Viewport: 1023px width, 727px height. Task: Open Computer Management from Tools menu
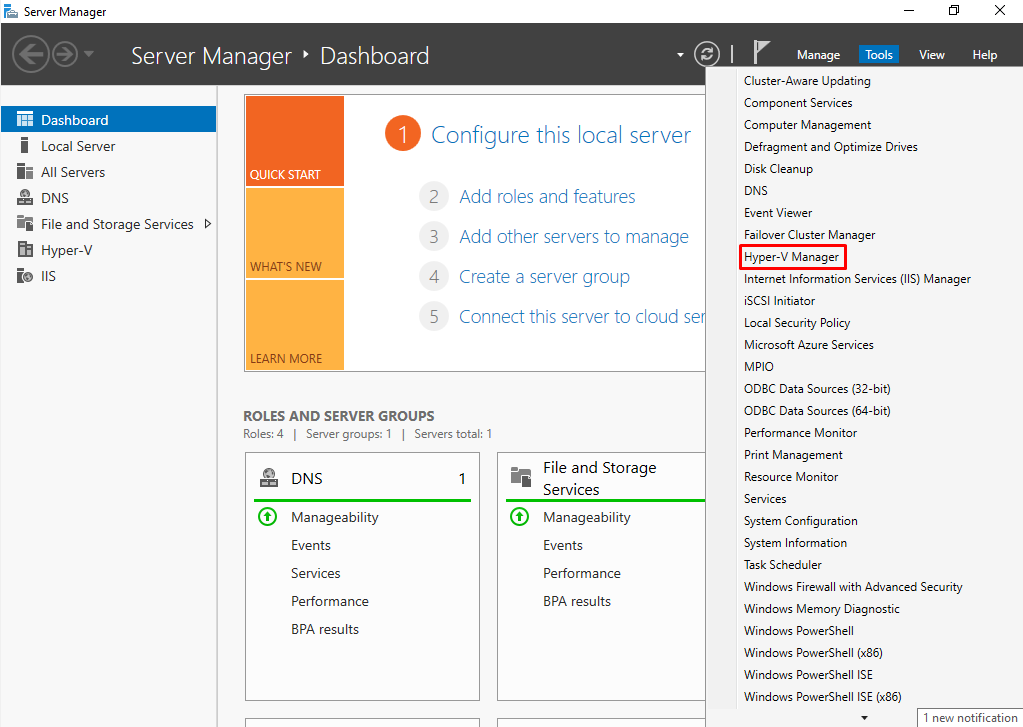pos(807,125)
